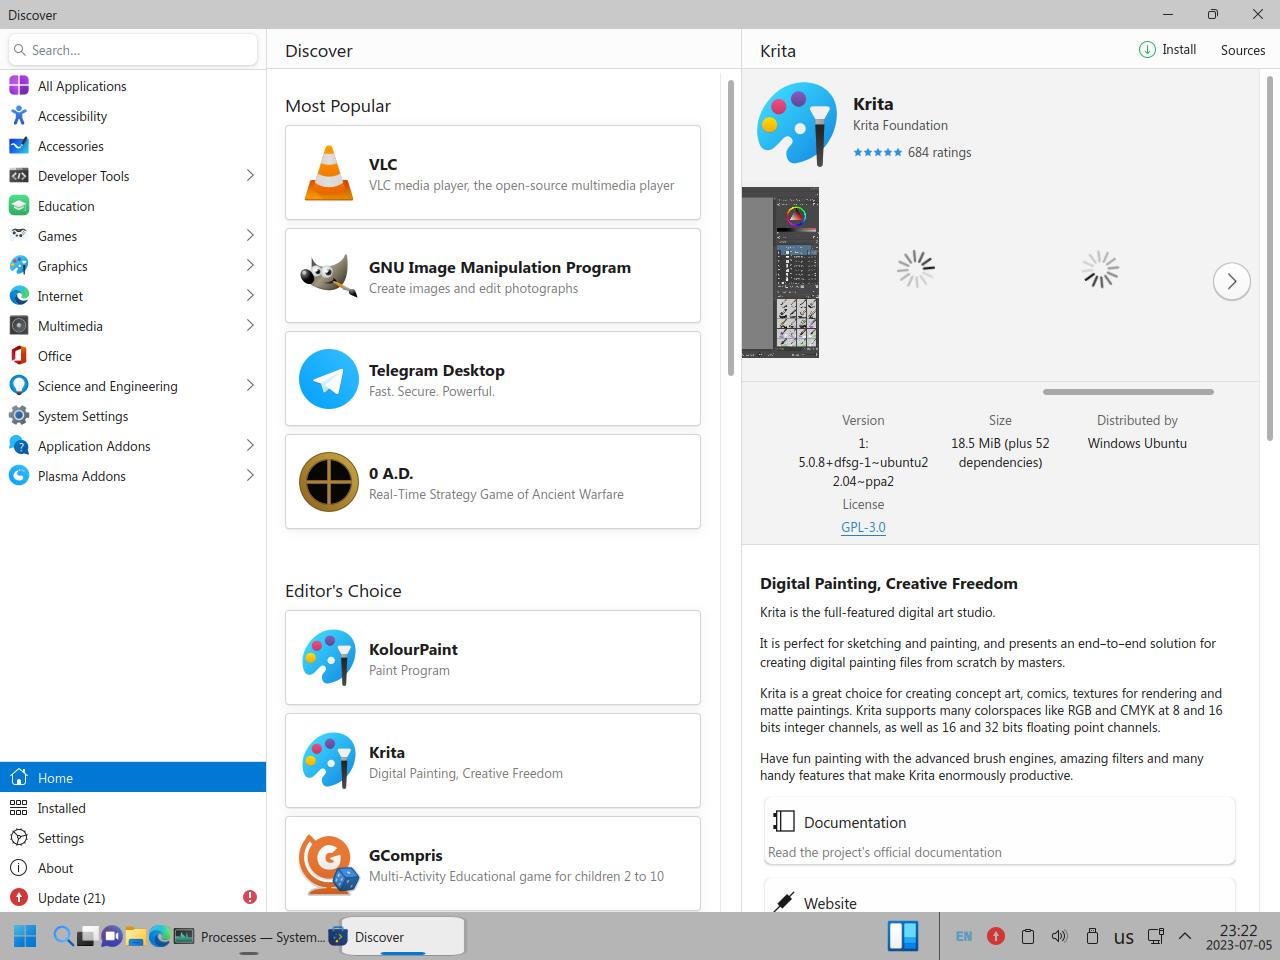Click the network connections tray icon
This screenshot has width=1280, height=960.
coord(1156,936)
